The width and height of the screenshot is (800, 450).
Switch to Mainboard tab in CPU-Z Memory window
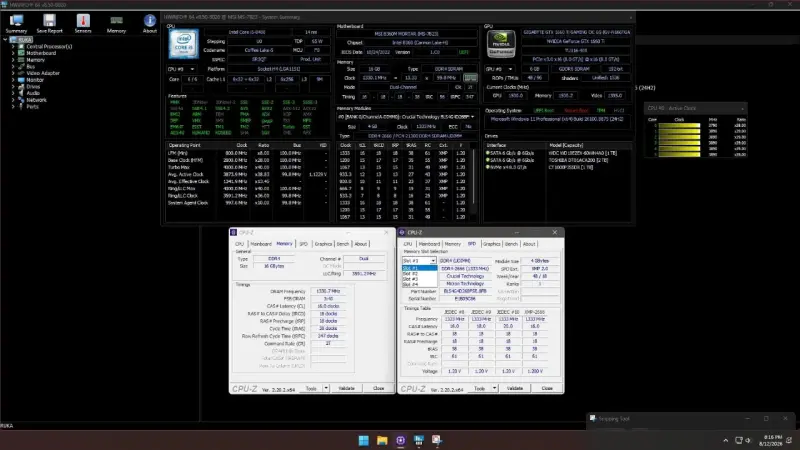(261, 244)
